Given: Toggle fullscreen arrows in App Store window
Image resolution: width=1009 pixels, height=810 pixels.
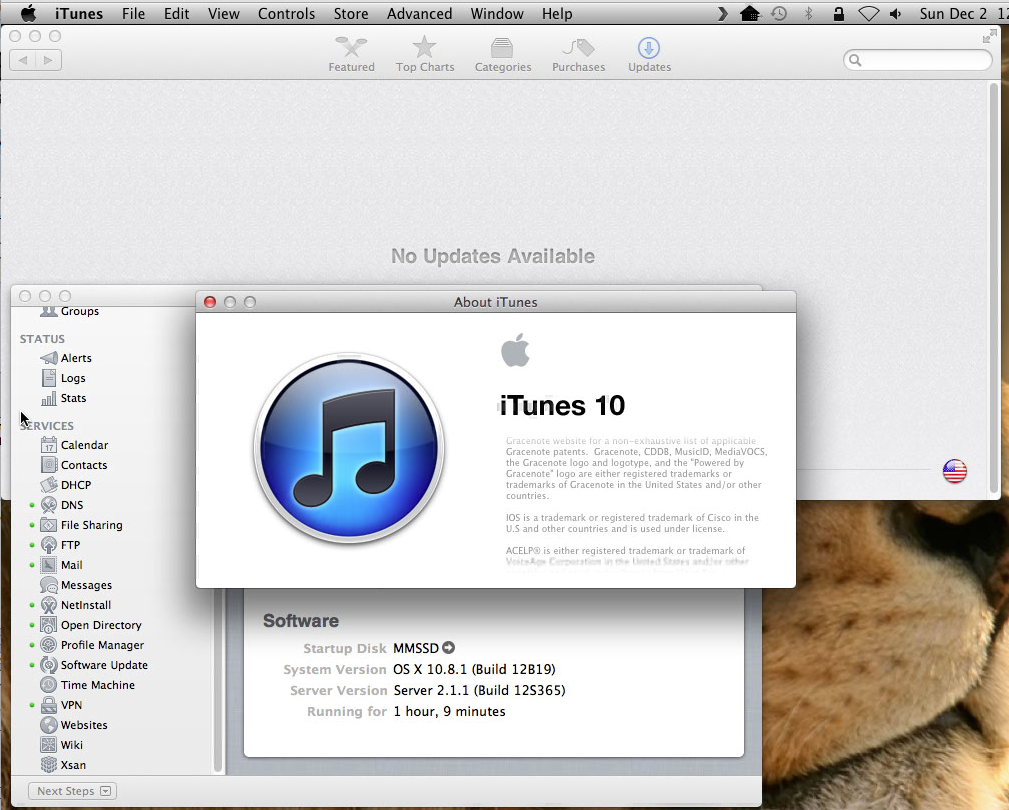Looking at the screenshot, I should pyautogui.click(x=990, y=37).
